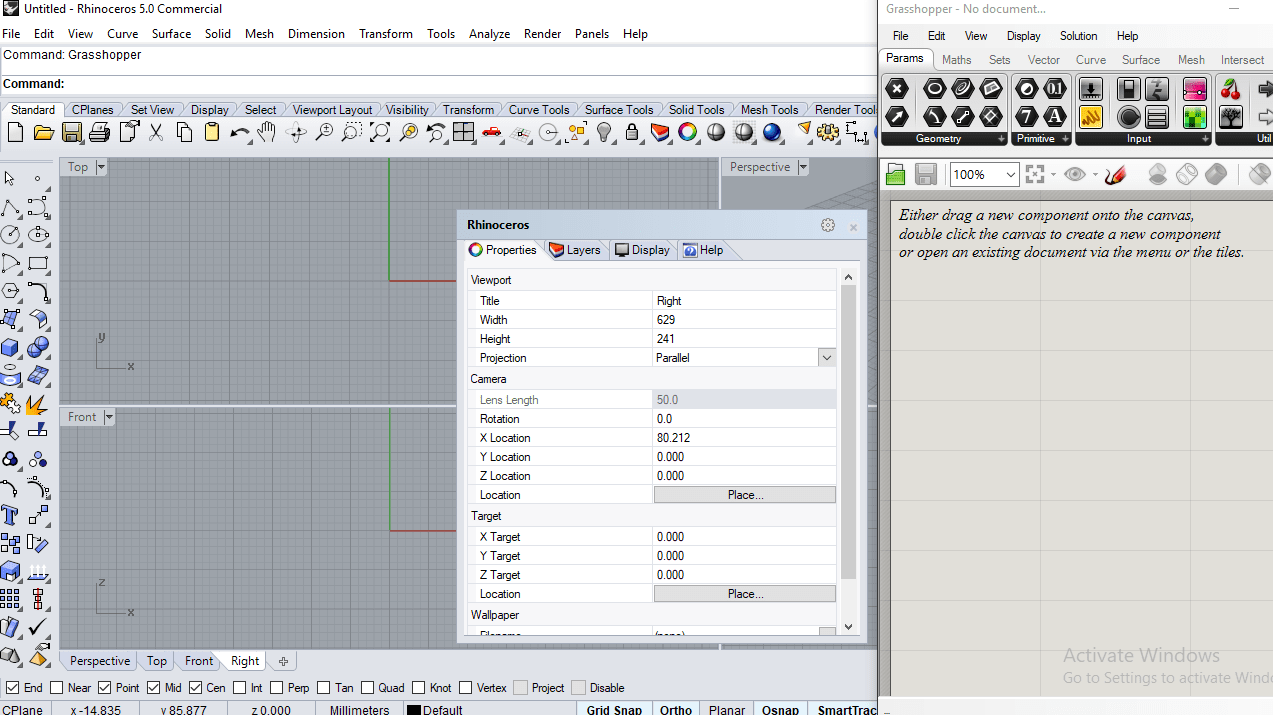Toggle the Mid osnap checkbox
The width and height of the screenshot is (1273, 715).
[x=154, y=688]
